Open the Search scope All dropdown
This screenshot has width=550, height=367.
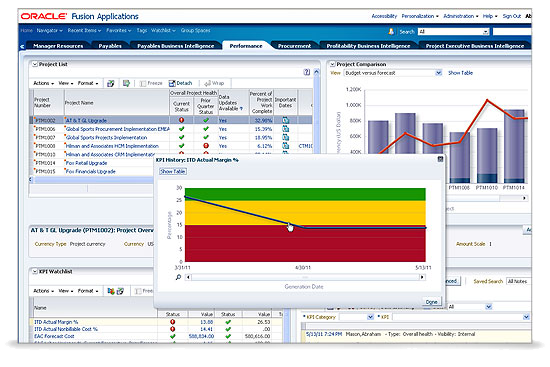[x=485, y=32]
